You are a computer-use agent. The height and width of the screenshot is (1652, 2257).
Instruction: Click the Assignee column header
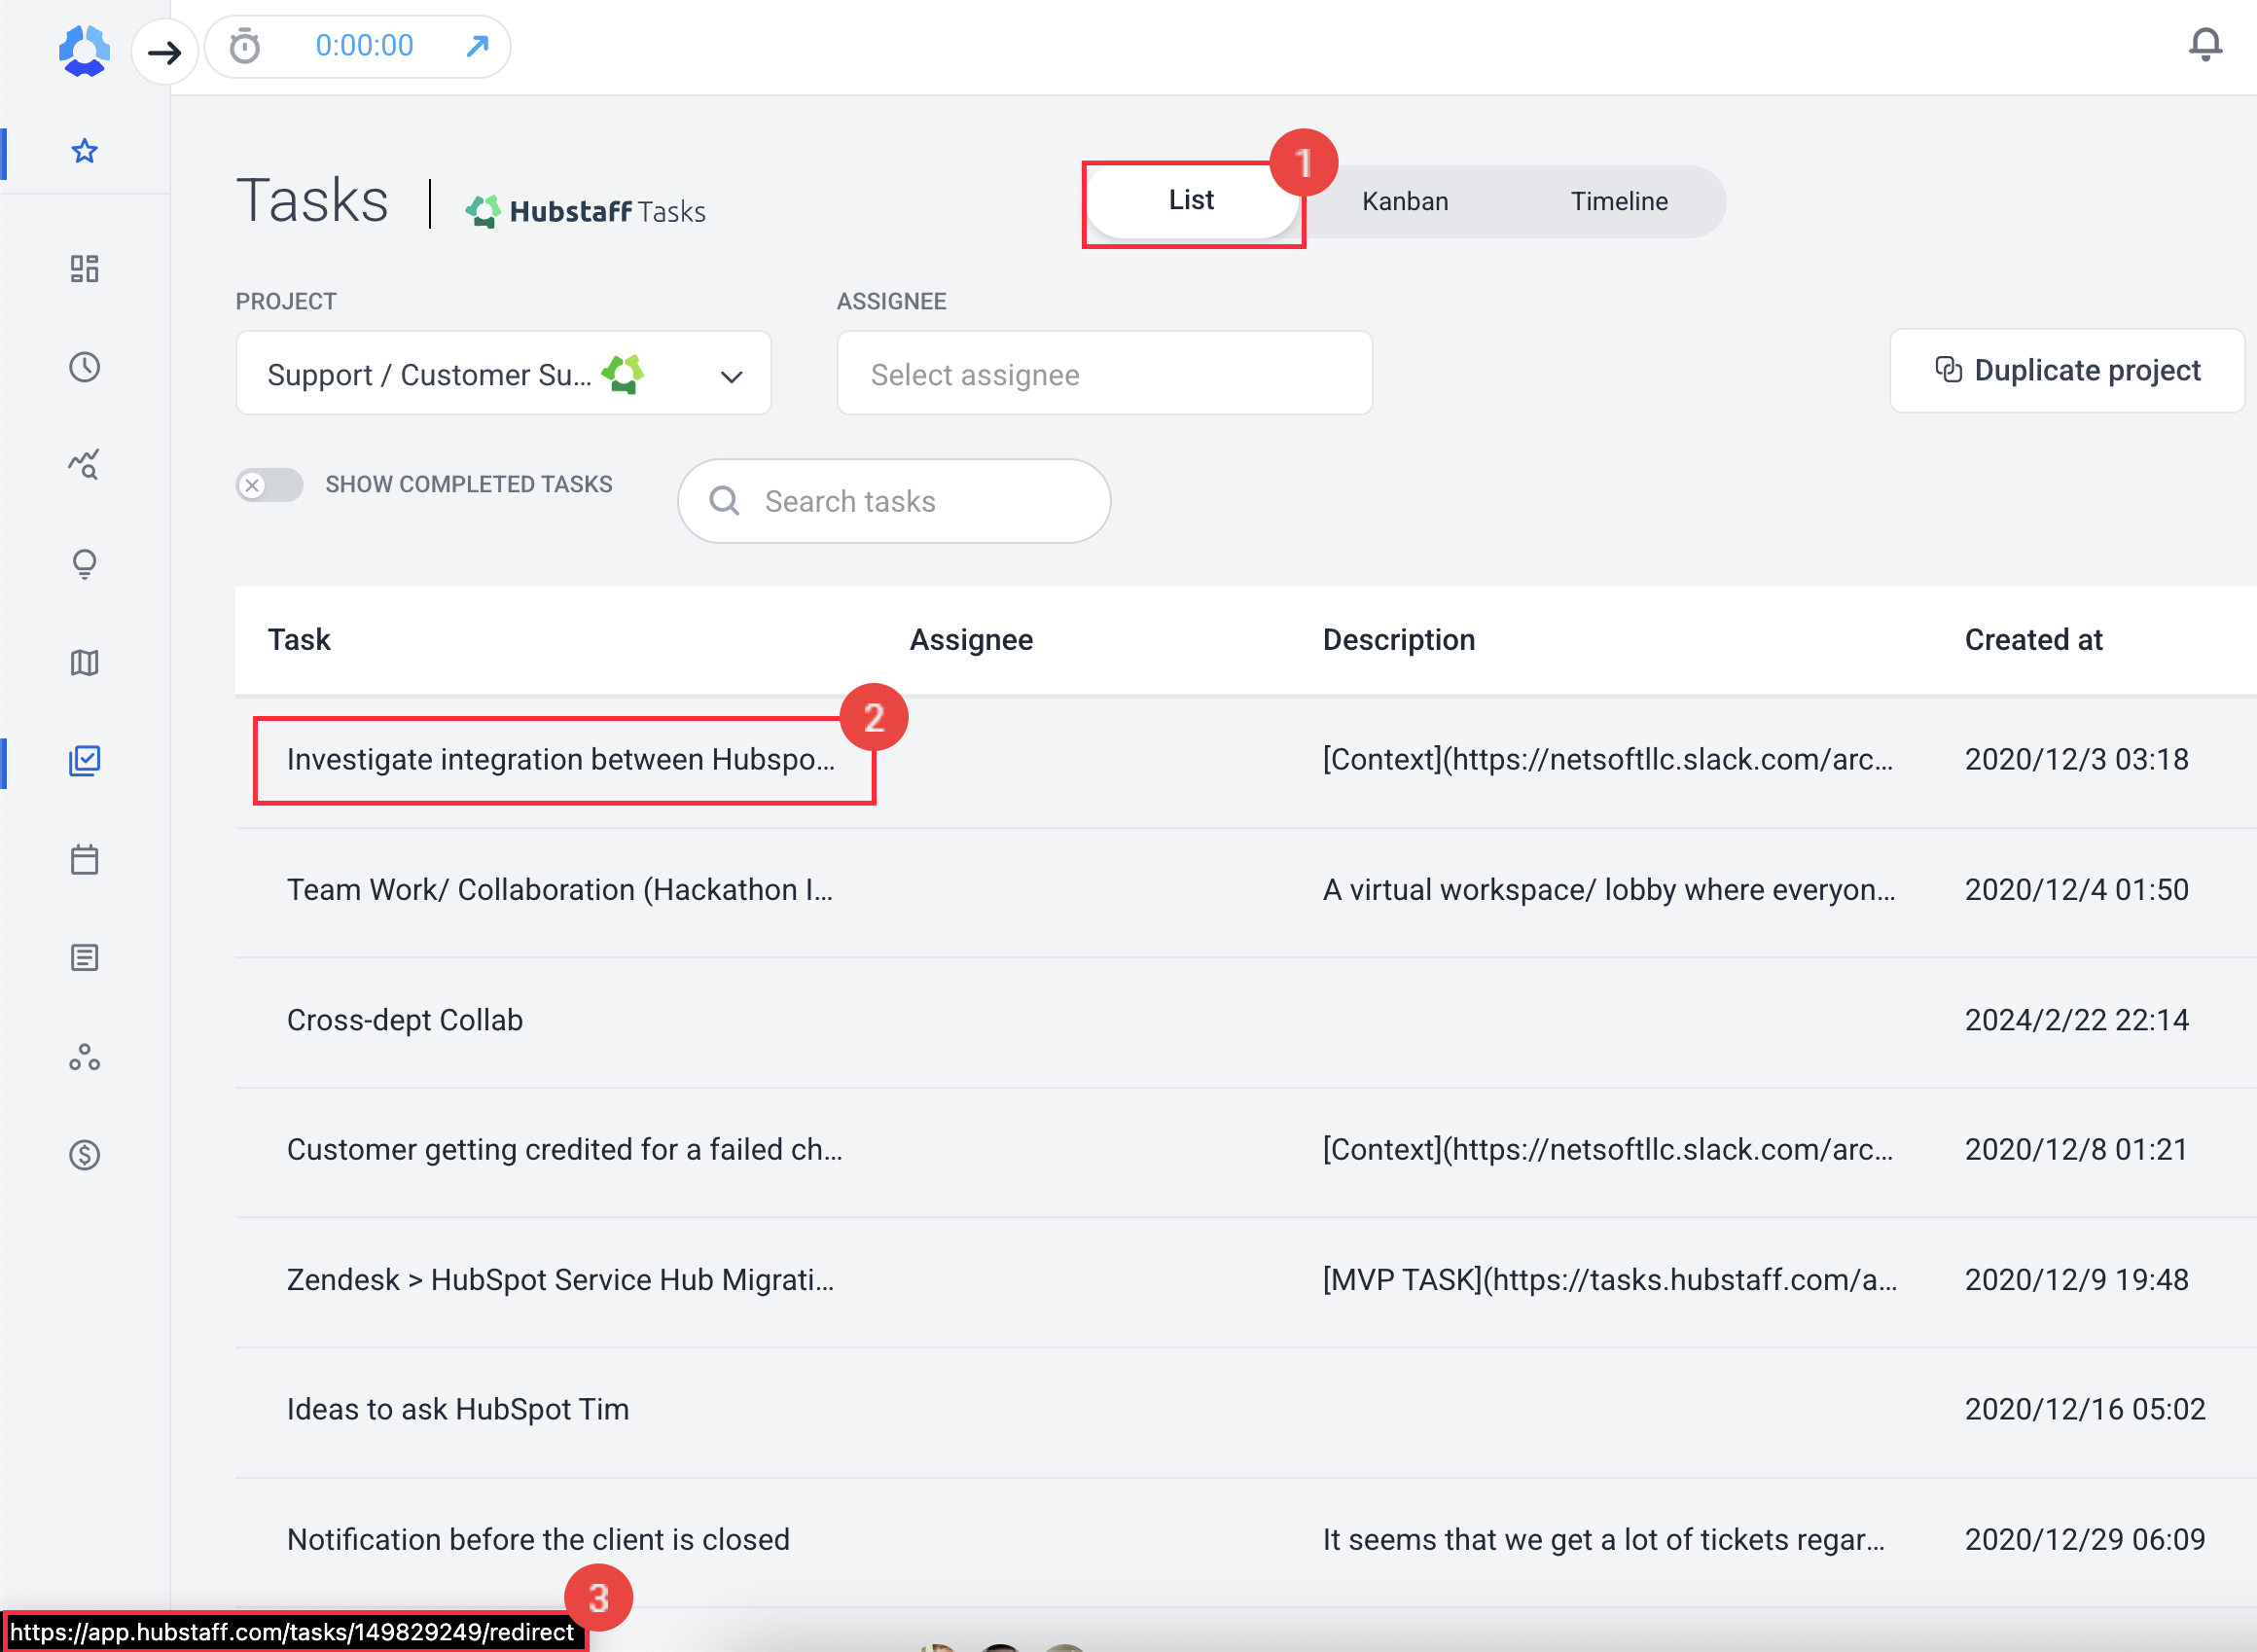click(971, 640)
